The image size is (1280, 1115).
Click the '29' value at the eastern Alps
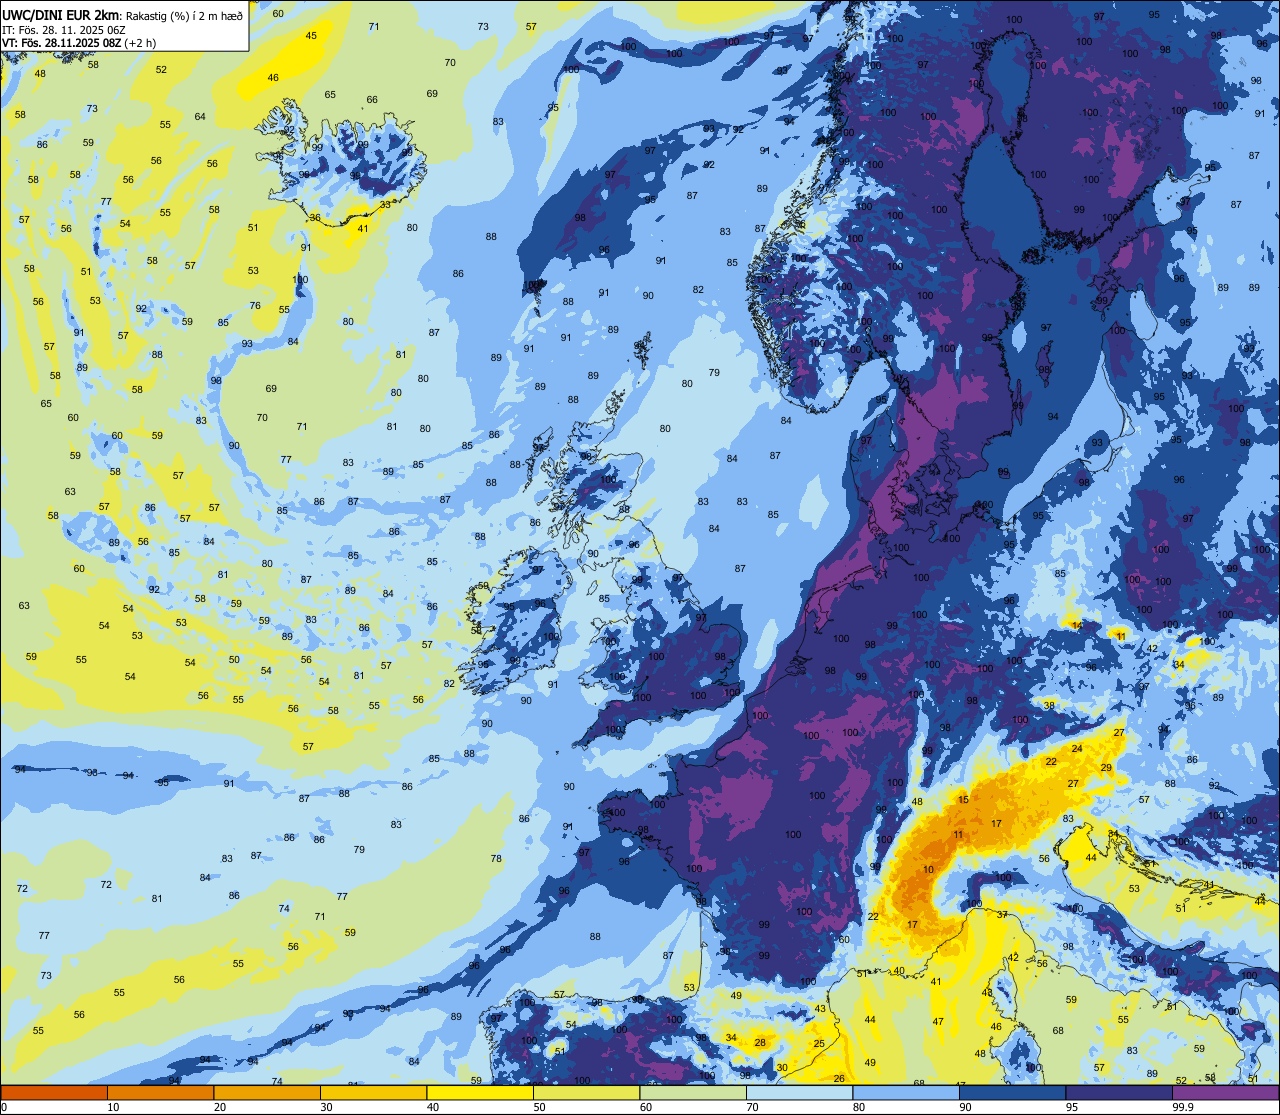coord(1106,768)
